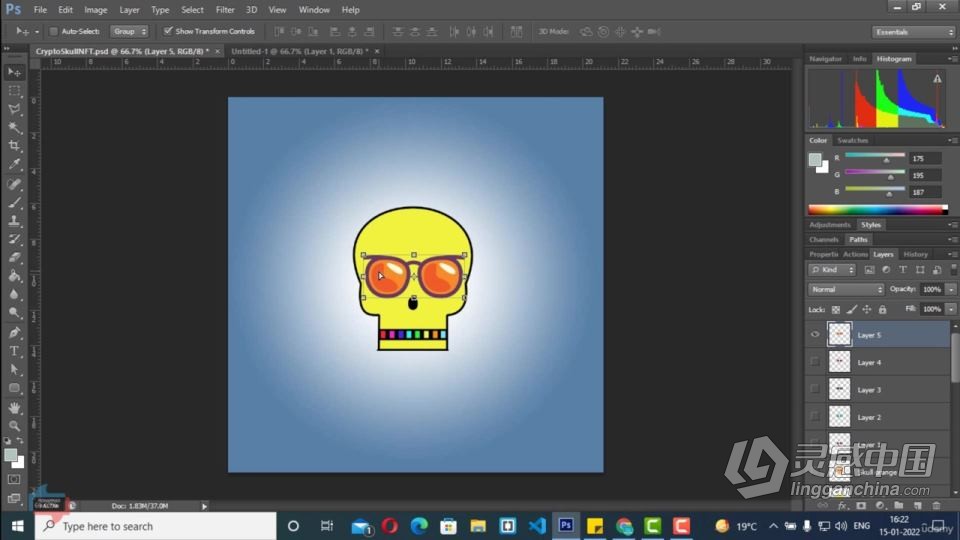Viewport: 960px width, 540px height.
Task: Select the Lasso tool
Action: [x=14, y=110]
